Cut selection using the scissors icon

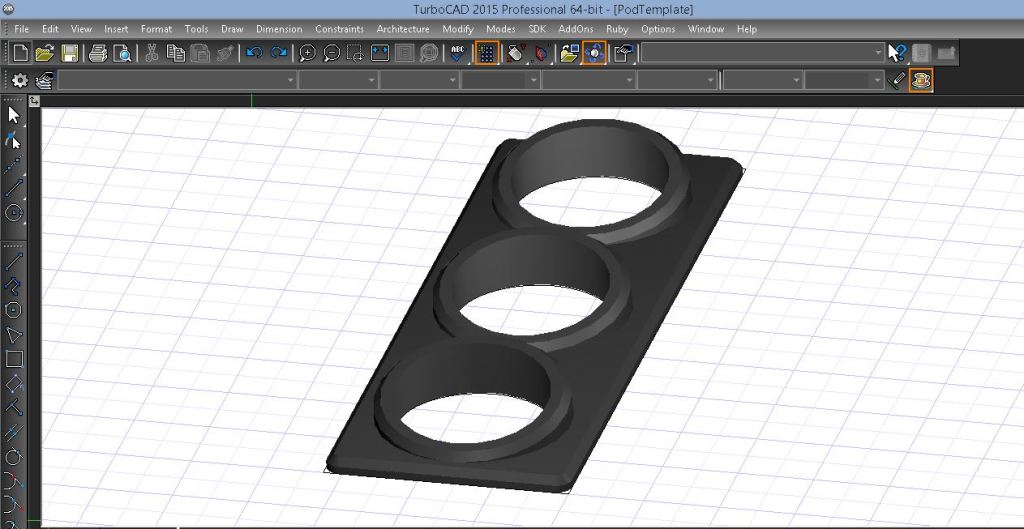[152, 53]
